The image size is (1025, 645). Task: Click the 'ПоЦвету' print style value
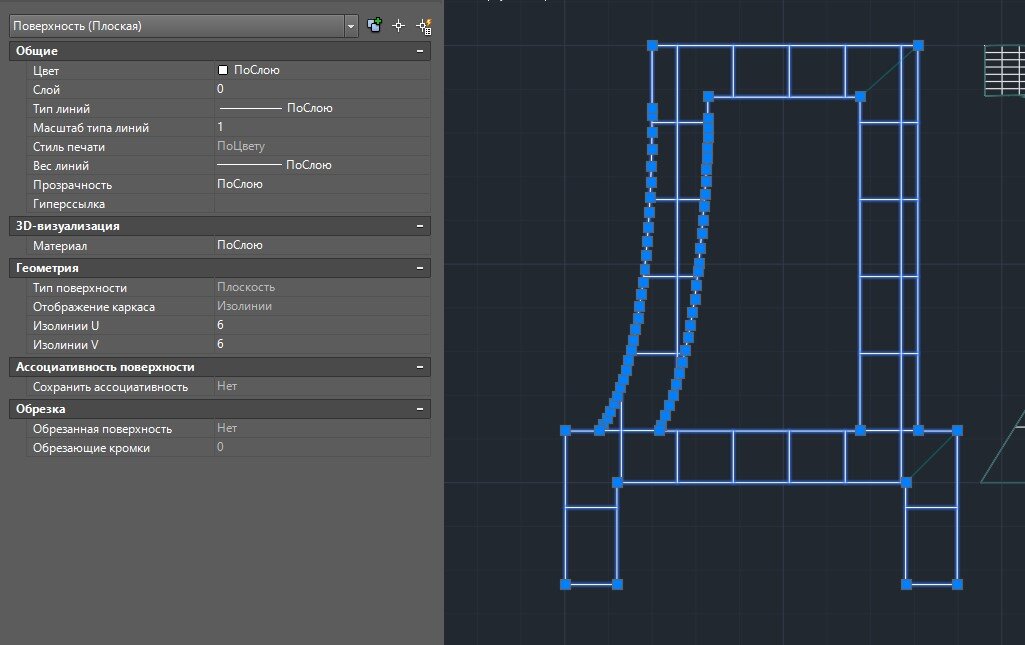click(241, 146)
